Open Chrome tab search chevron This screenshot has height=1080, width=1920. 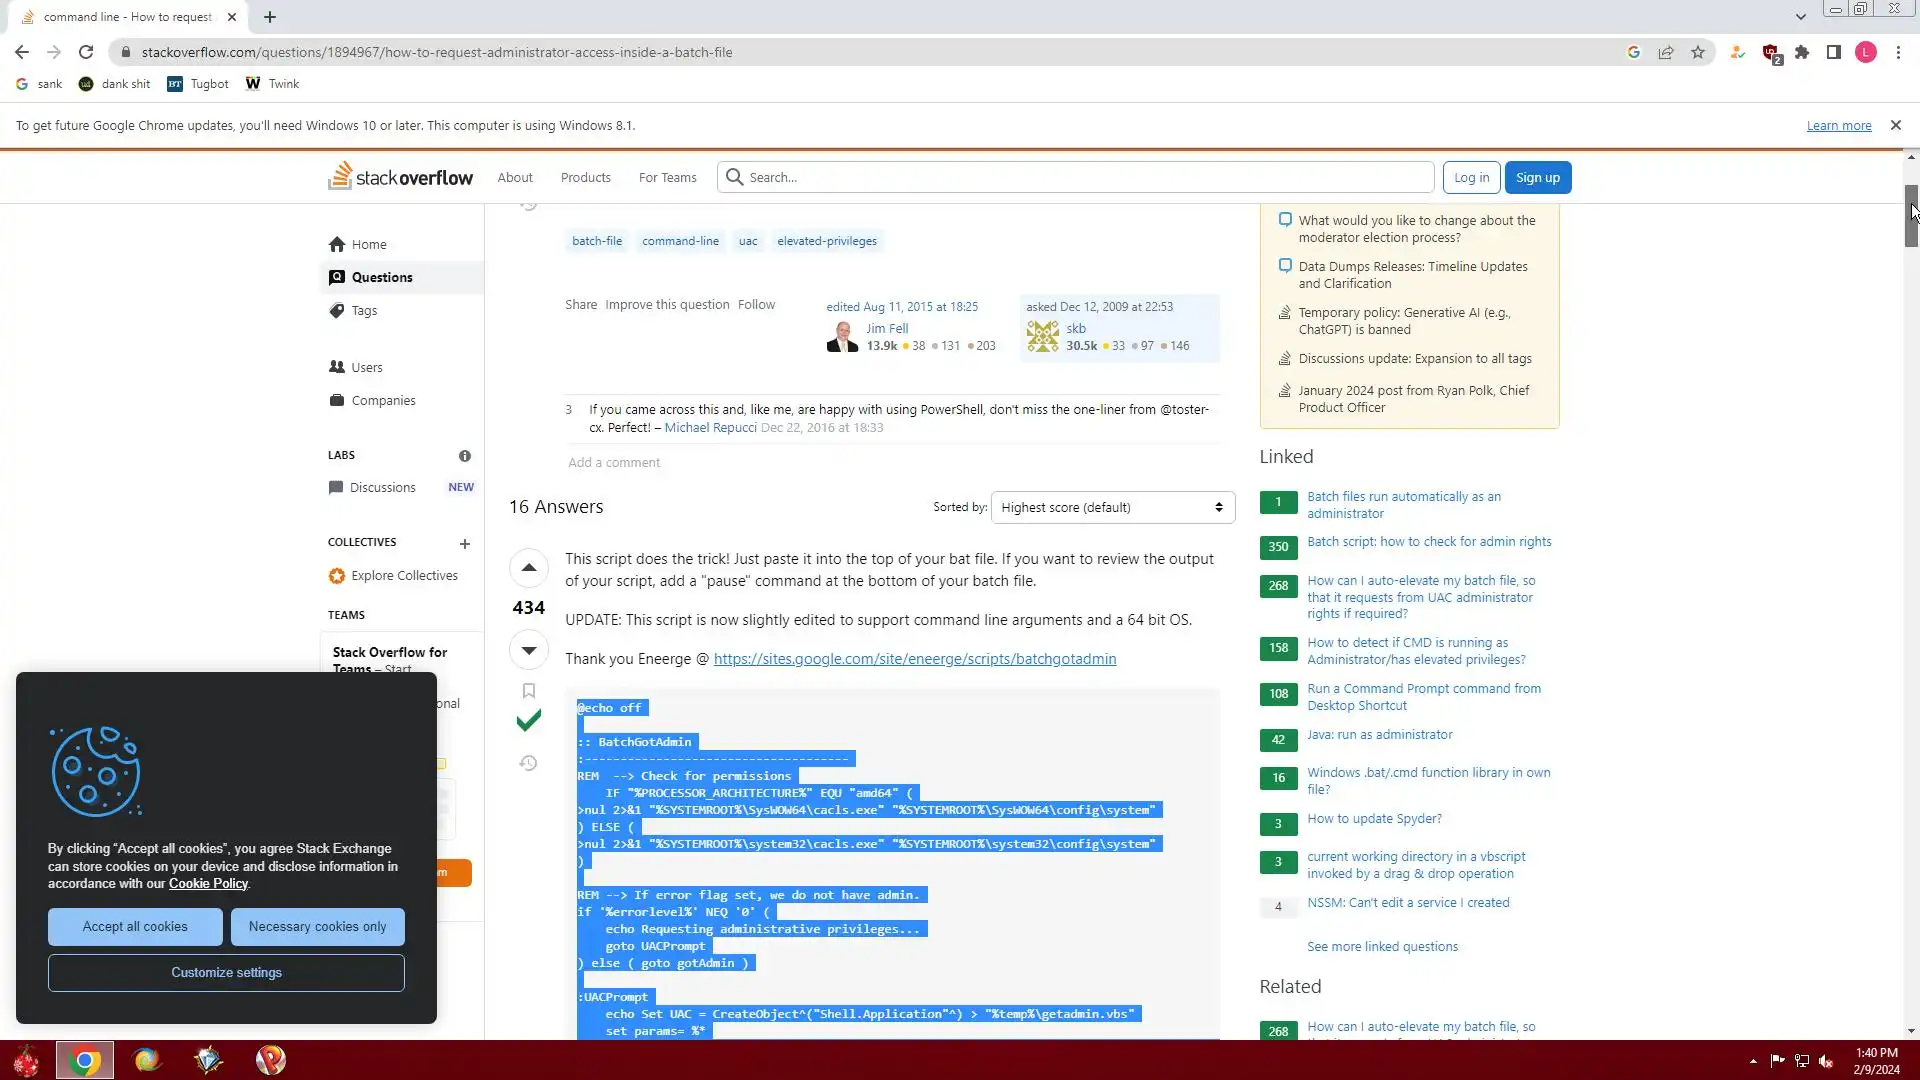click(x=1800, y=17)
